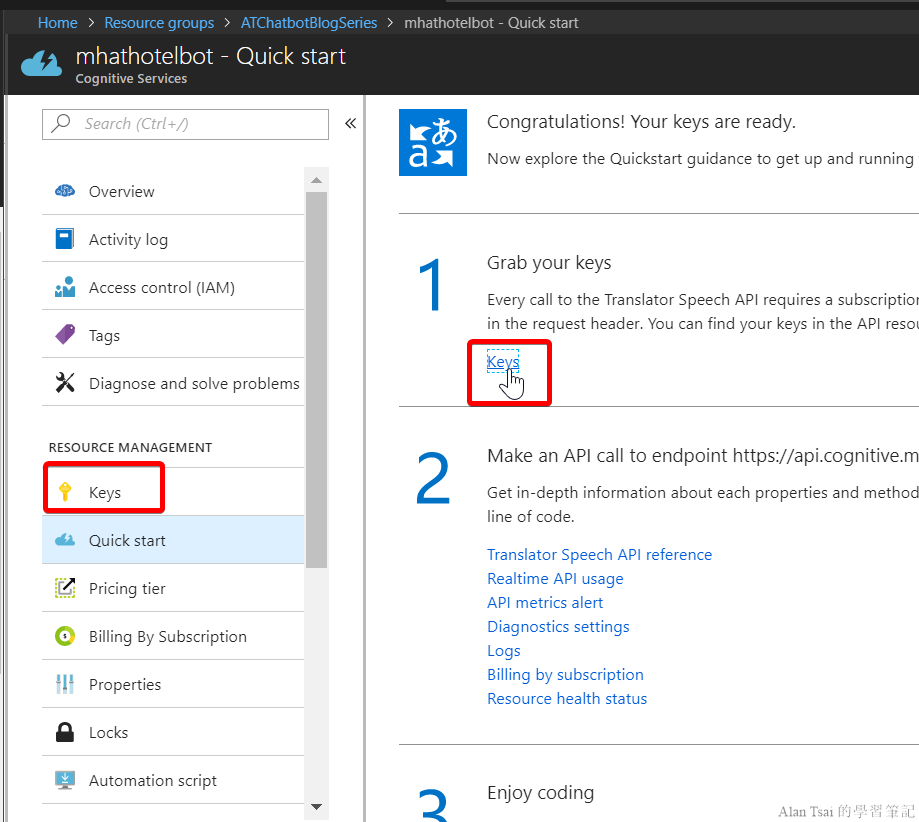Click the Access control (IAM) people icon
This screenshot has height=822, width=919.
(x=65, y=287)
